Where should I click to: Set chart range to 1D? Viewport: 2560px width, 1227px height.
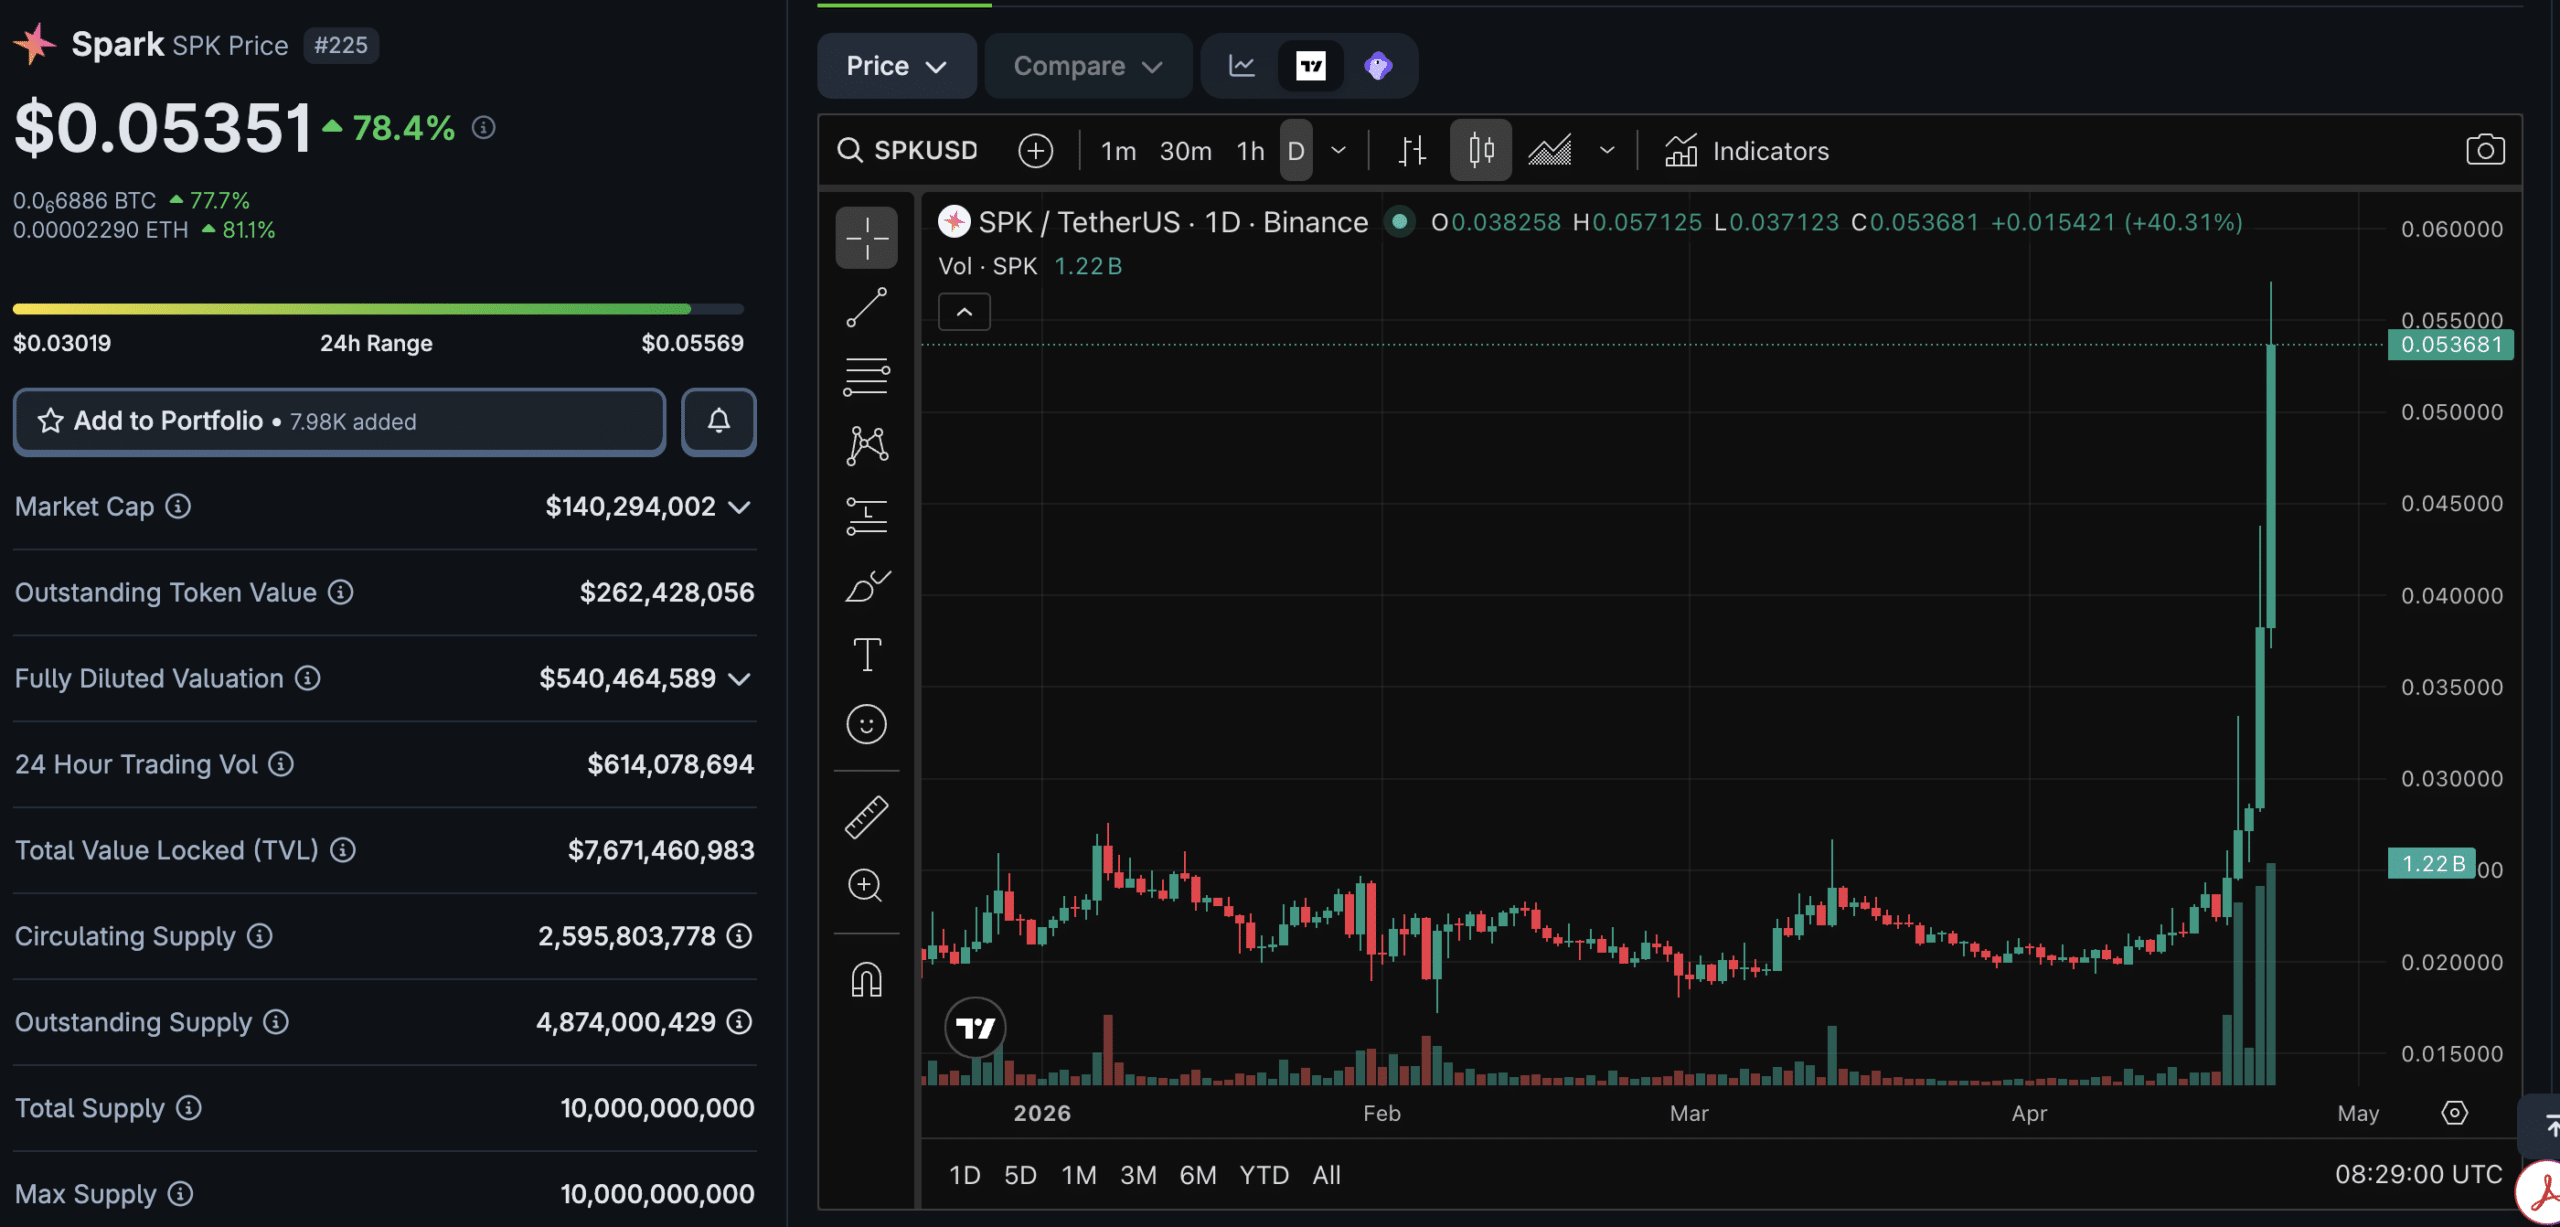(x=964, y=1175)
